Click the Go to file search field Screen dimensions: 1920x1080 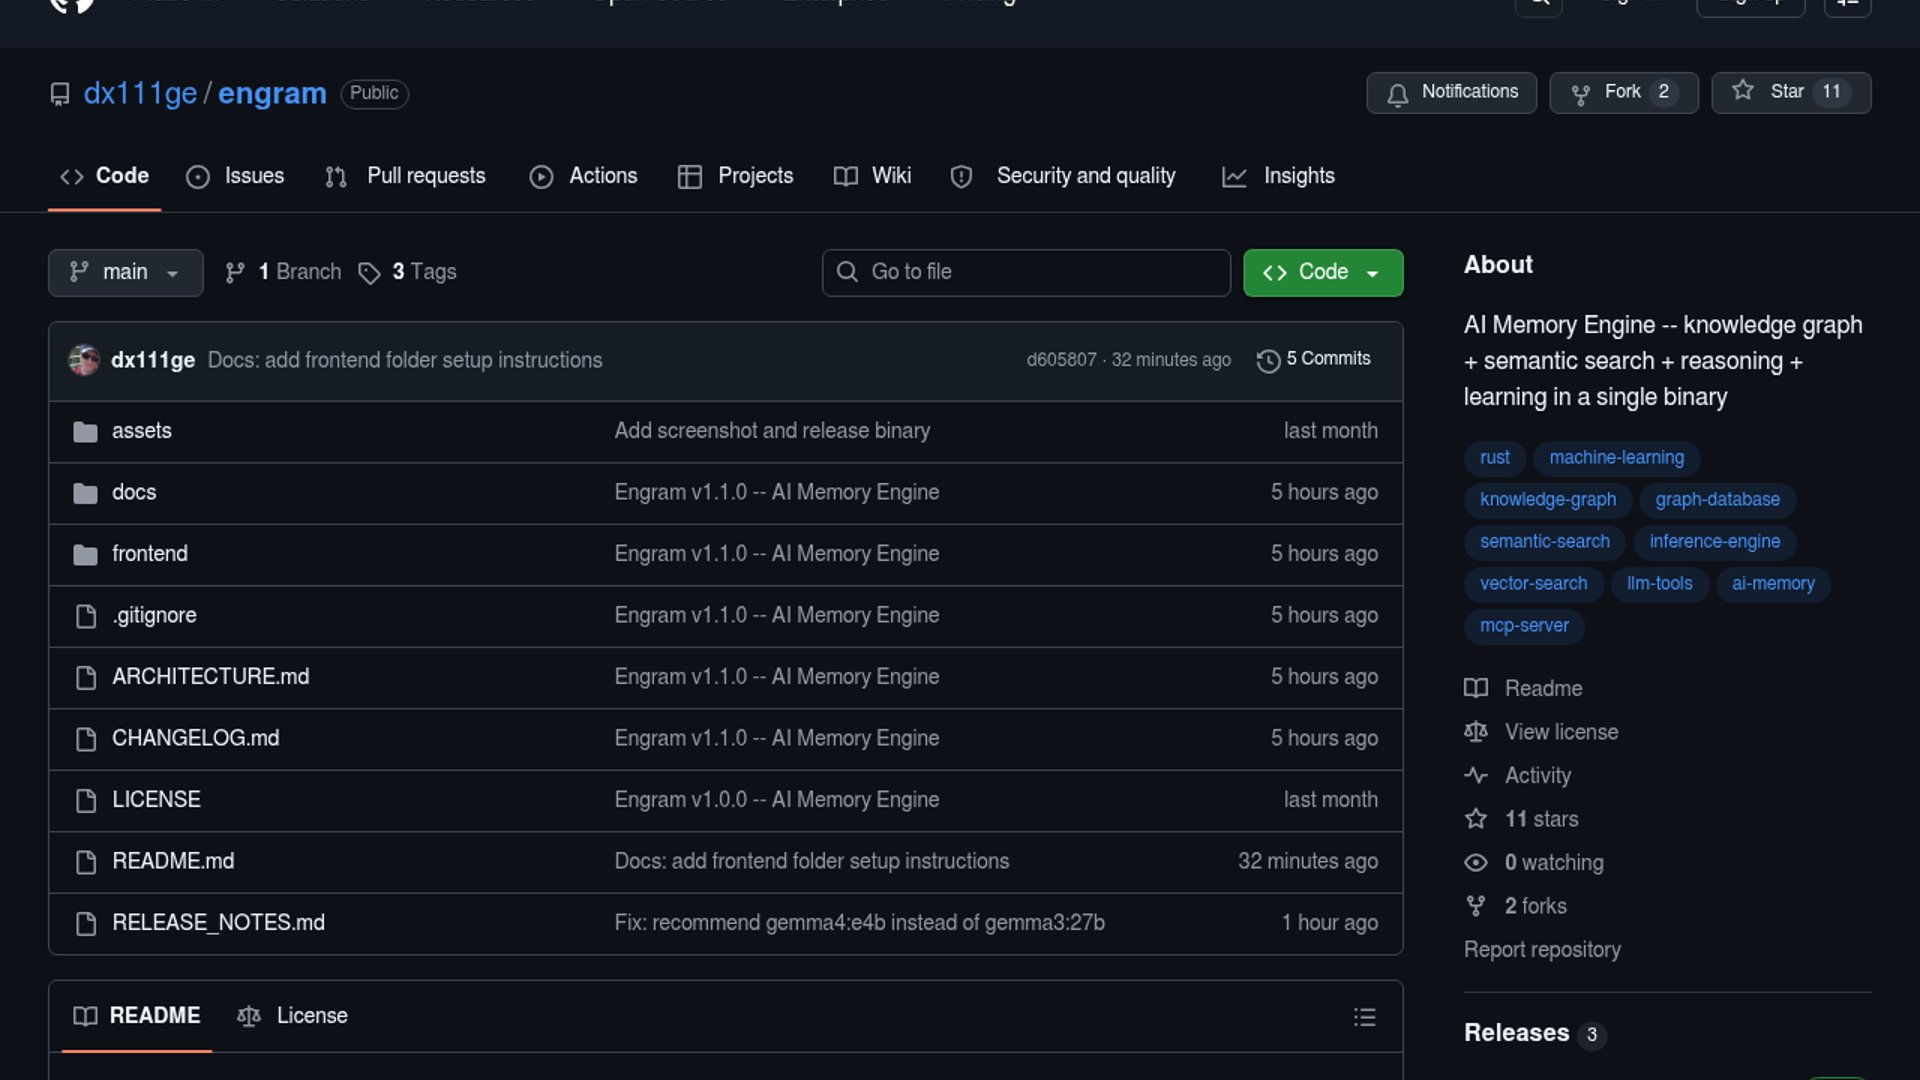tap(1026, 273)
